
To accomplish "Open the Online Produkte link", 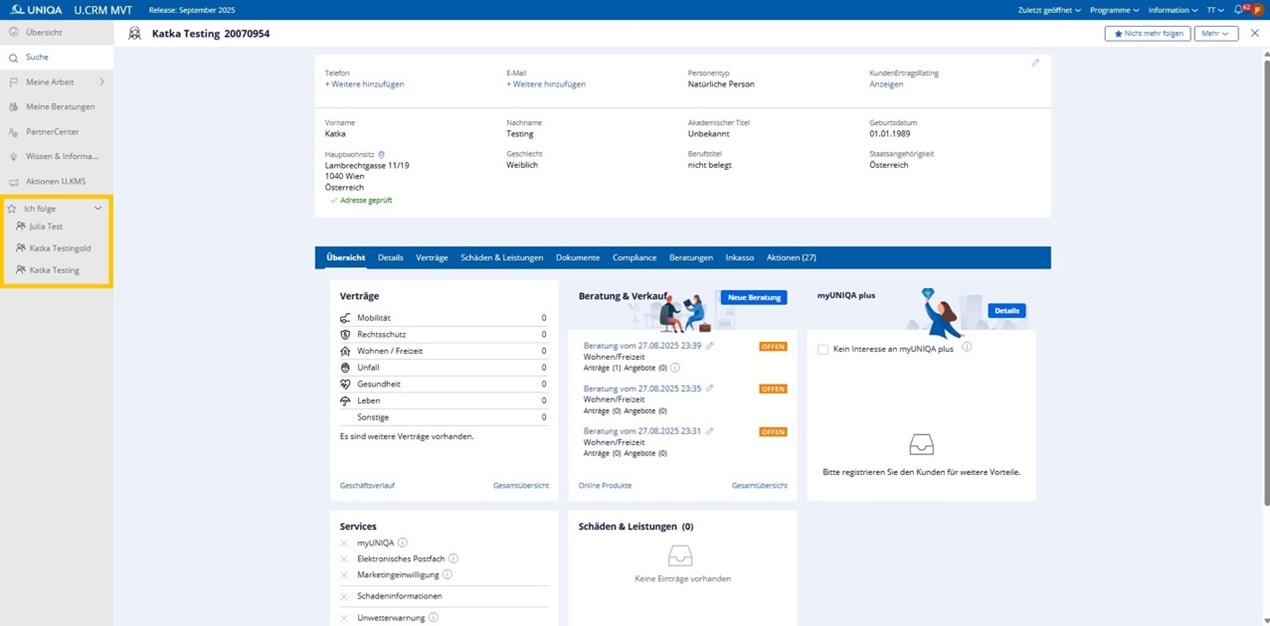I will (x=605, y=485).
